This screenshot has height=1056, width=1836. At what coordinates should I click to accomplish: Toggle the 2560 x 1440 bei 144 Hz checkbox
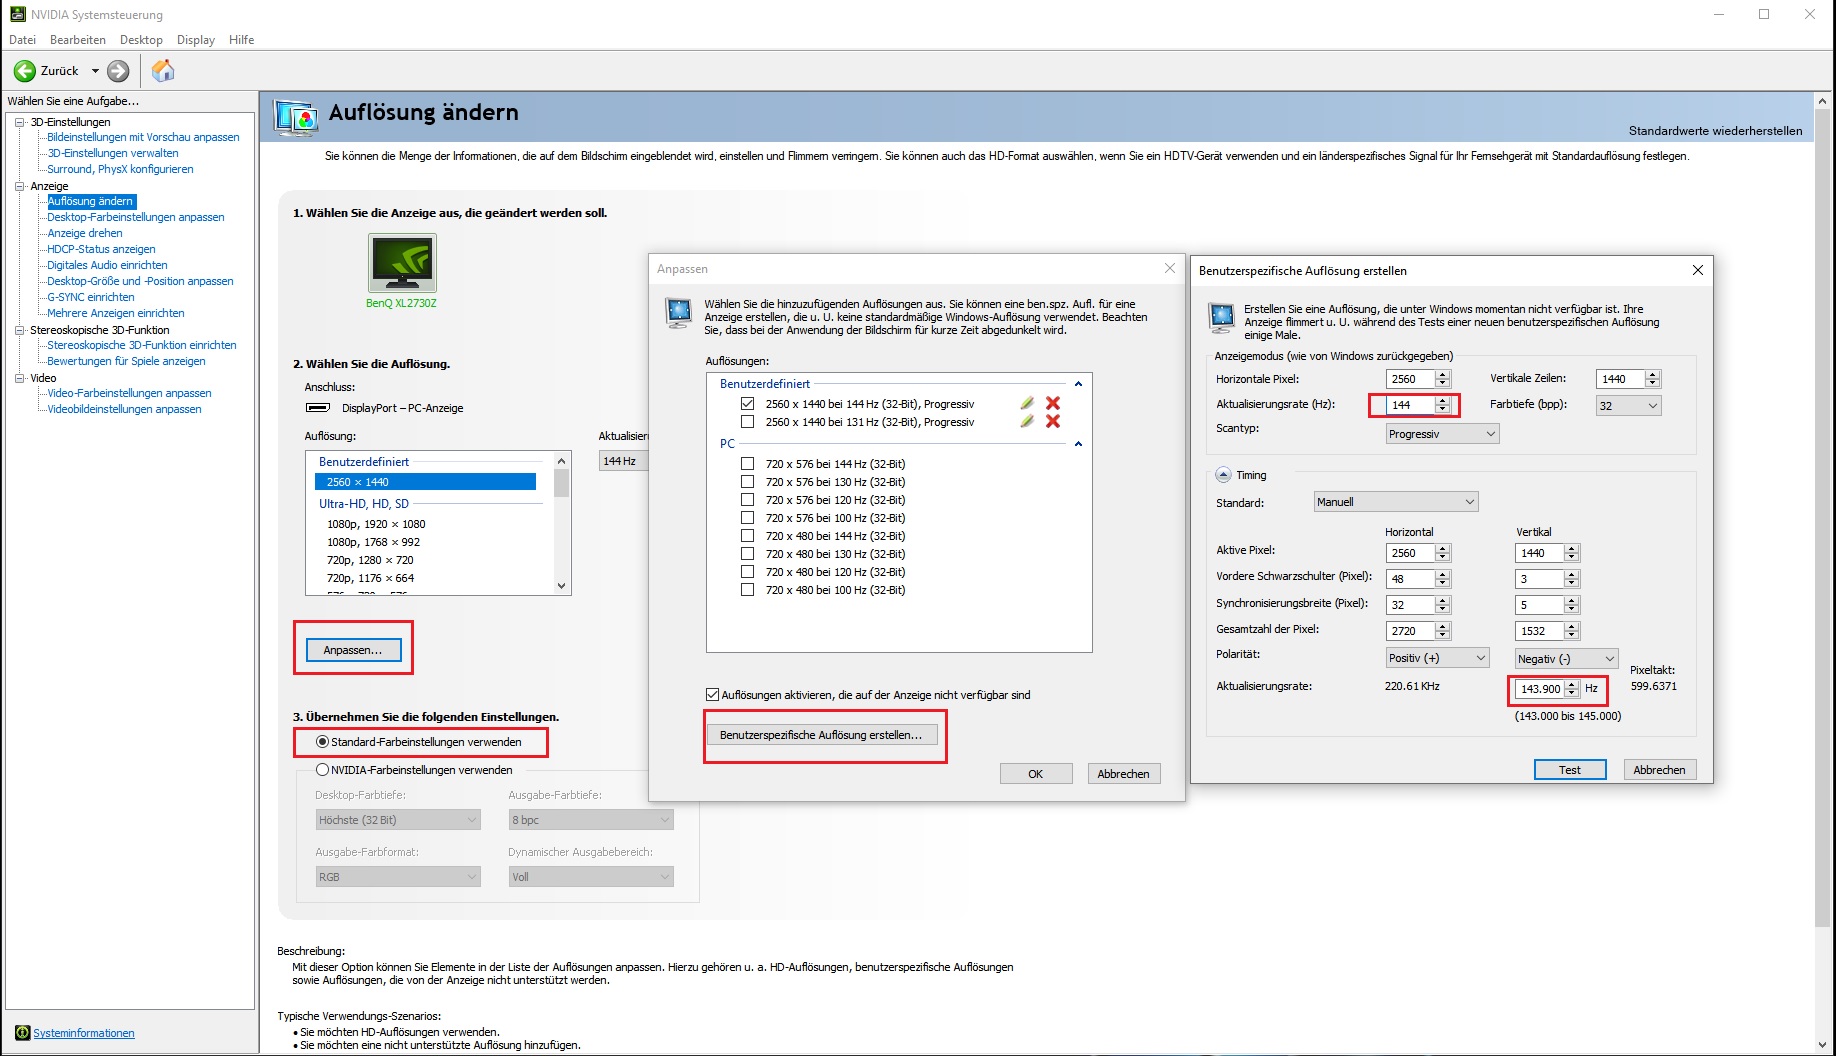[x=747, y=403]
